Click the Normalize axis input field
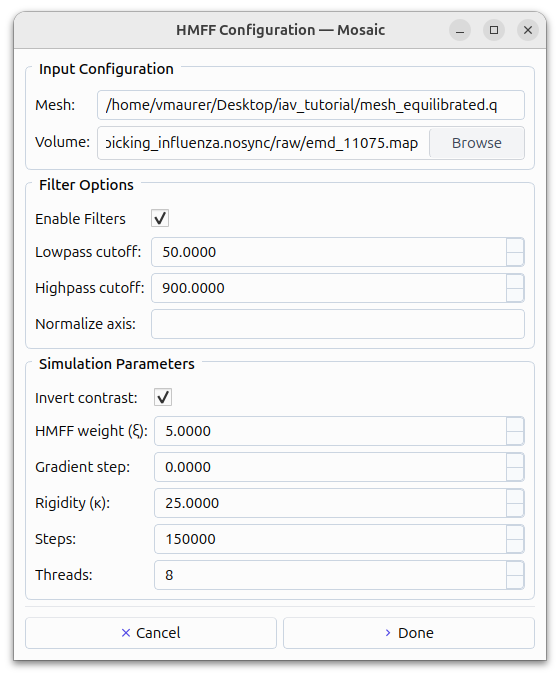Screen dimensions: 560x677 point(338,324)
